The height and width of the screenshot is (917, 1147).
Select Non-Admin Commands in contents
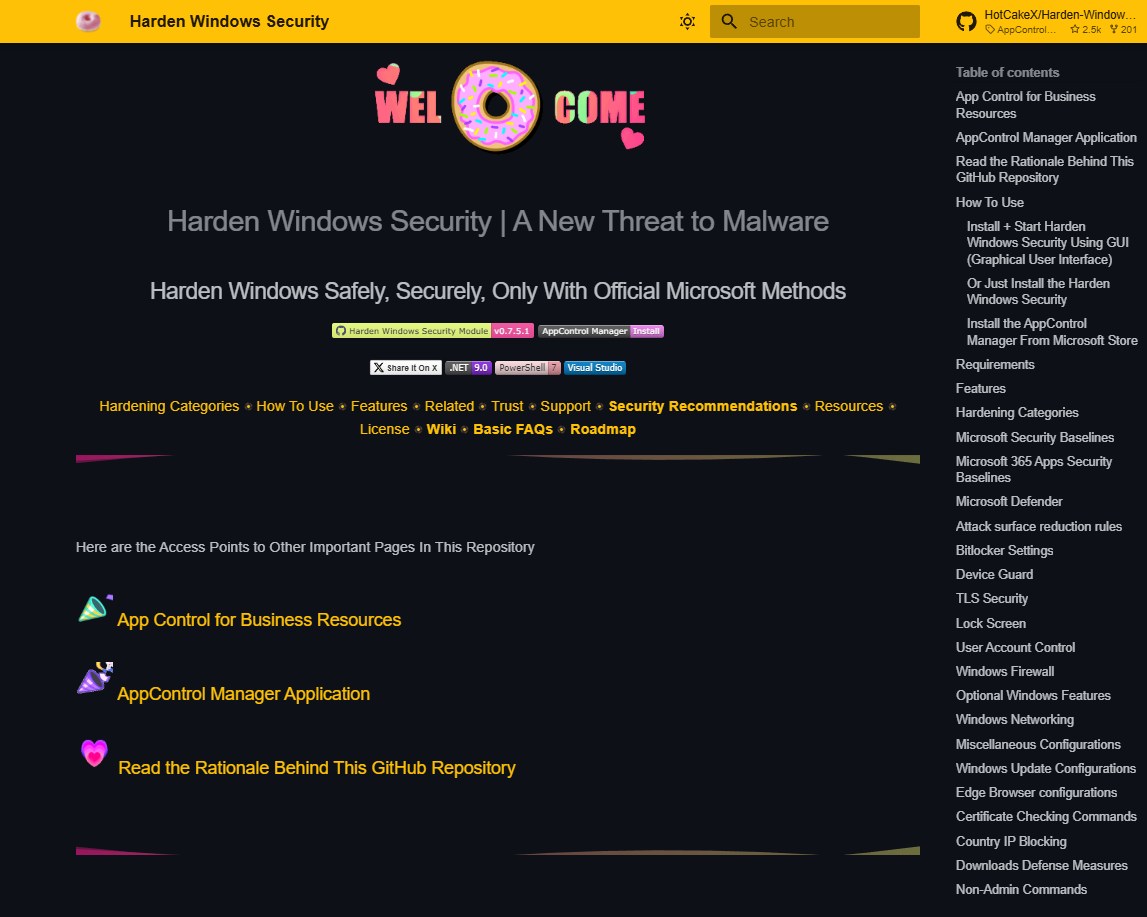click(x=1021, y=890)
